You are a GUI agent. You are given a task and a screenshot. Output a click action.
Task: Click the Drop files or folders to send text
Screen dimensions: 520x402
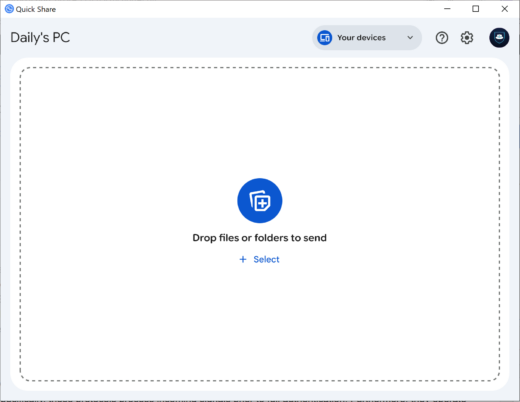click(259, 238)
